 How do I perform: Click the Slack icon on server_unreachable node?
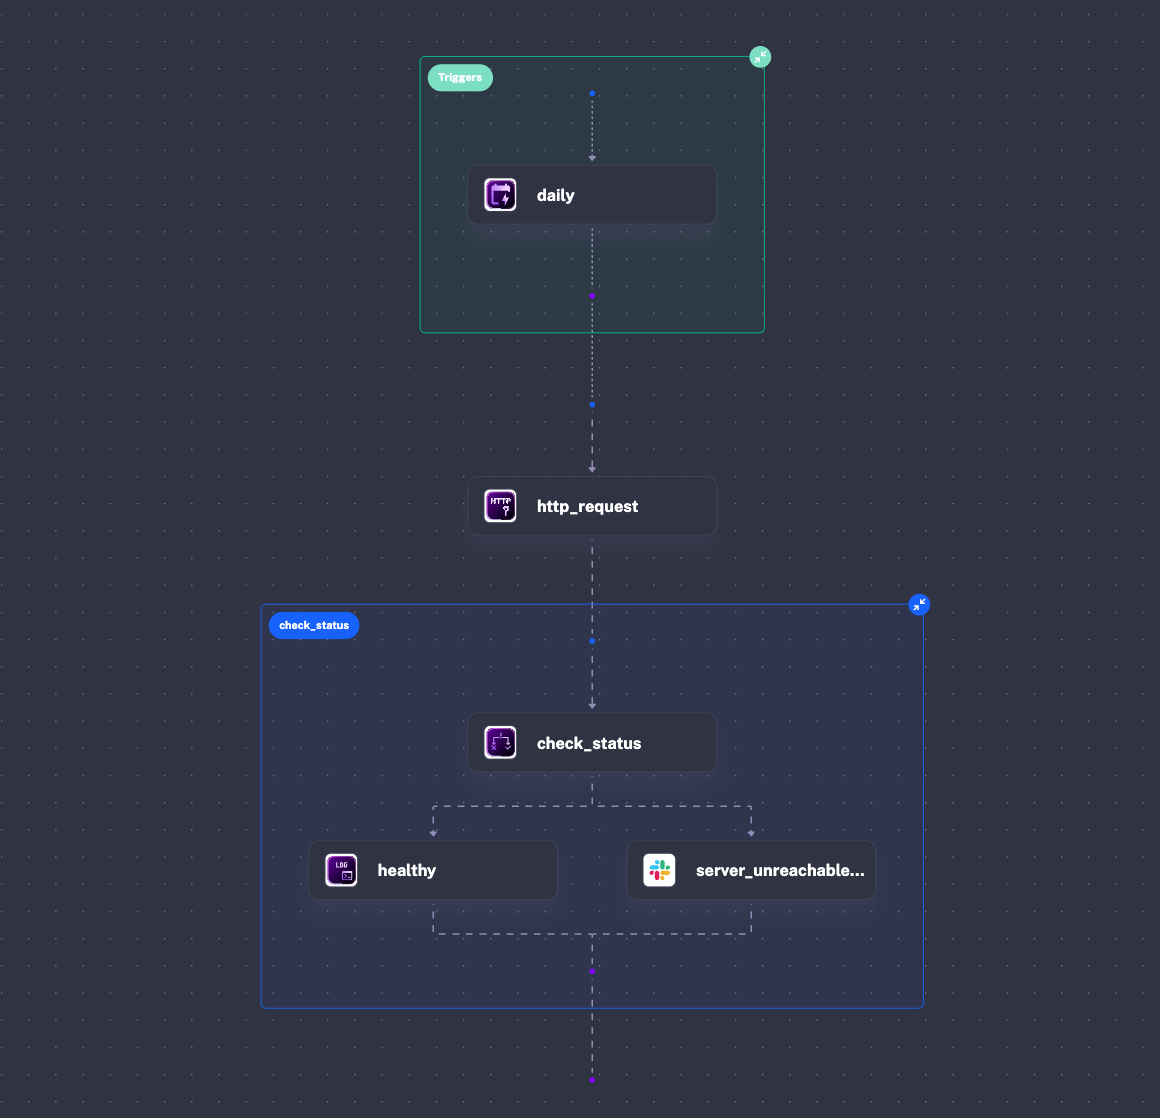point(659,870)
